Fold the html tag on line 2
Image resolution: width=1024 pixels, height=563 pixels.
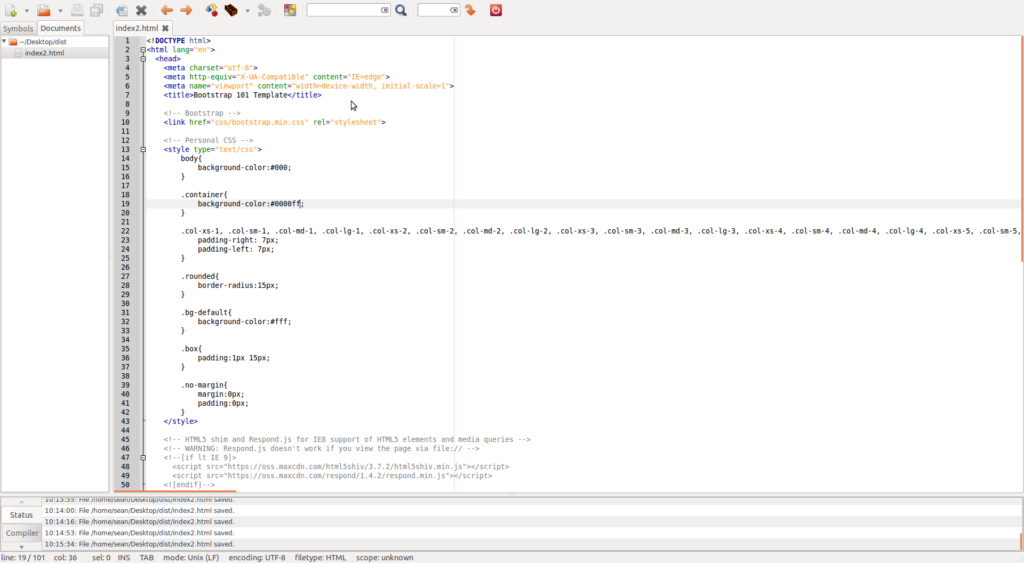coord(143,50)
